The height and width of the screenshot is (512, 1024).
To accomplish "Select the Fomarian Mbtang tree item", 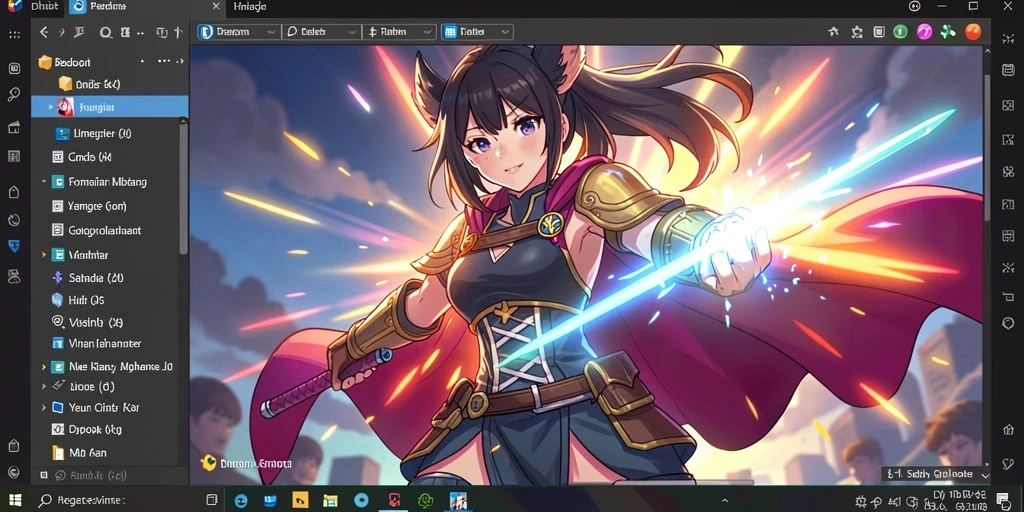I will click(x=108, y=182).
